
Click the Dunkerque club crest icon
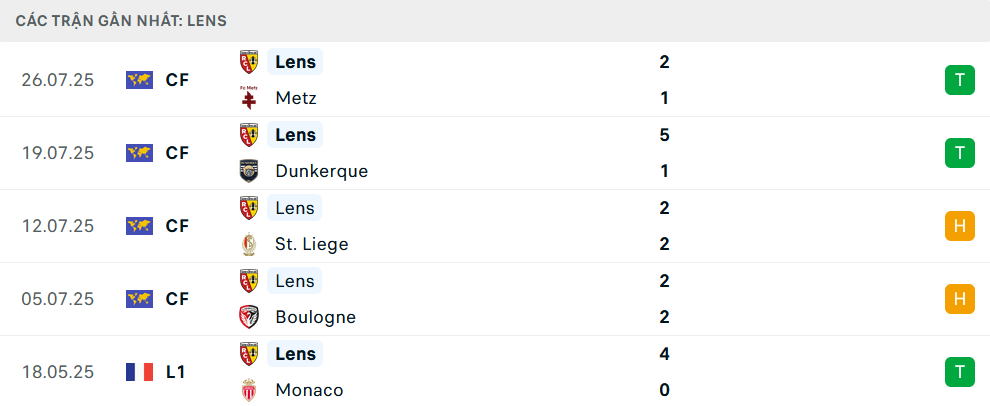[x=249, y=171]
